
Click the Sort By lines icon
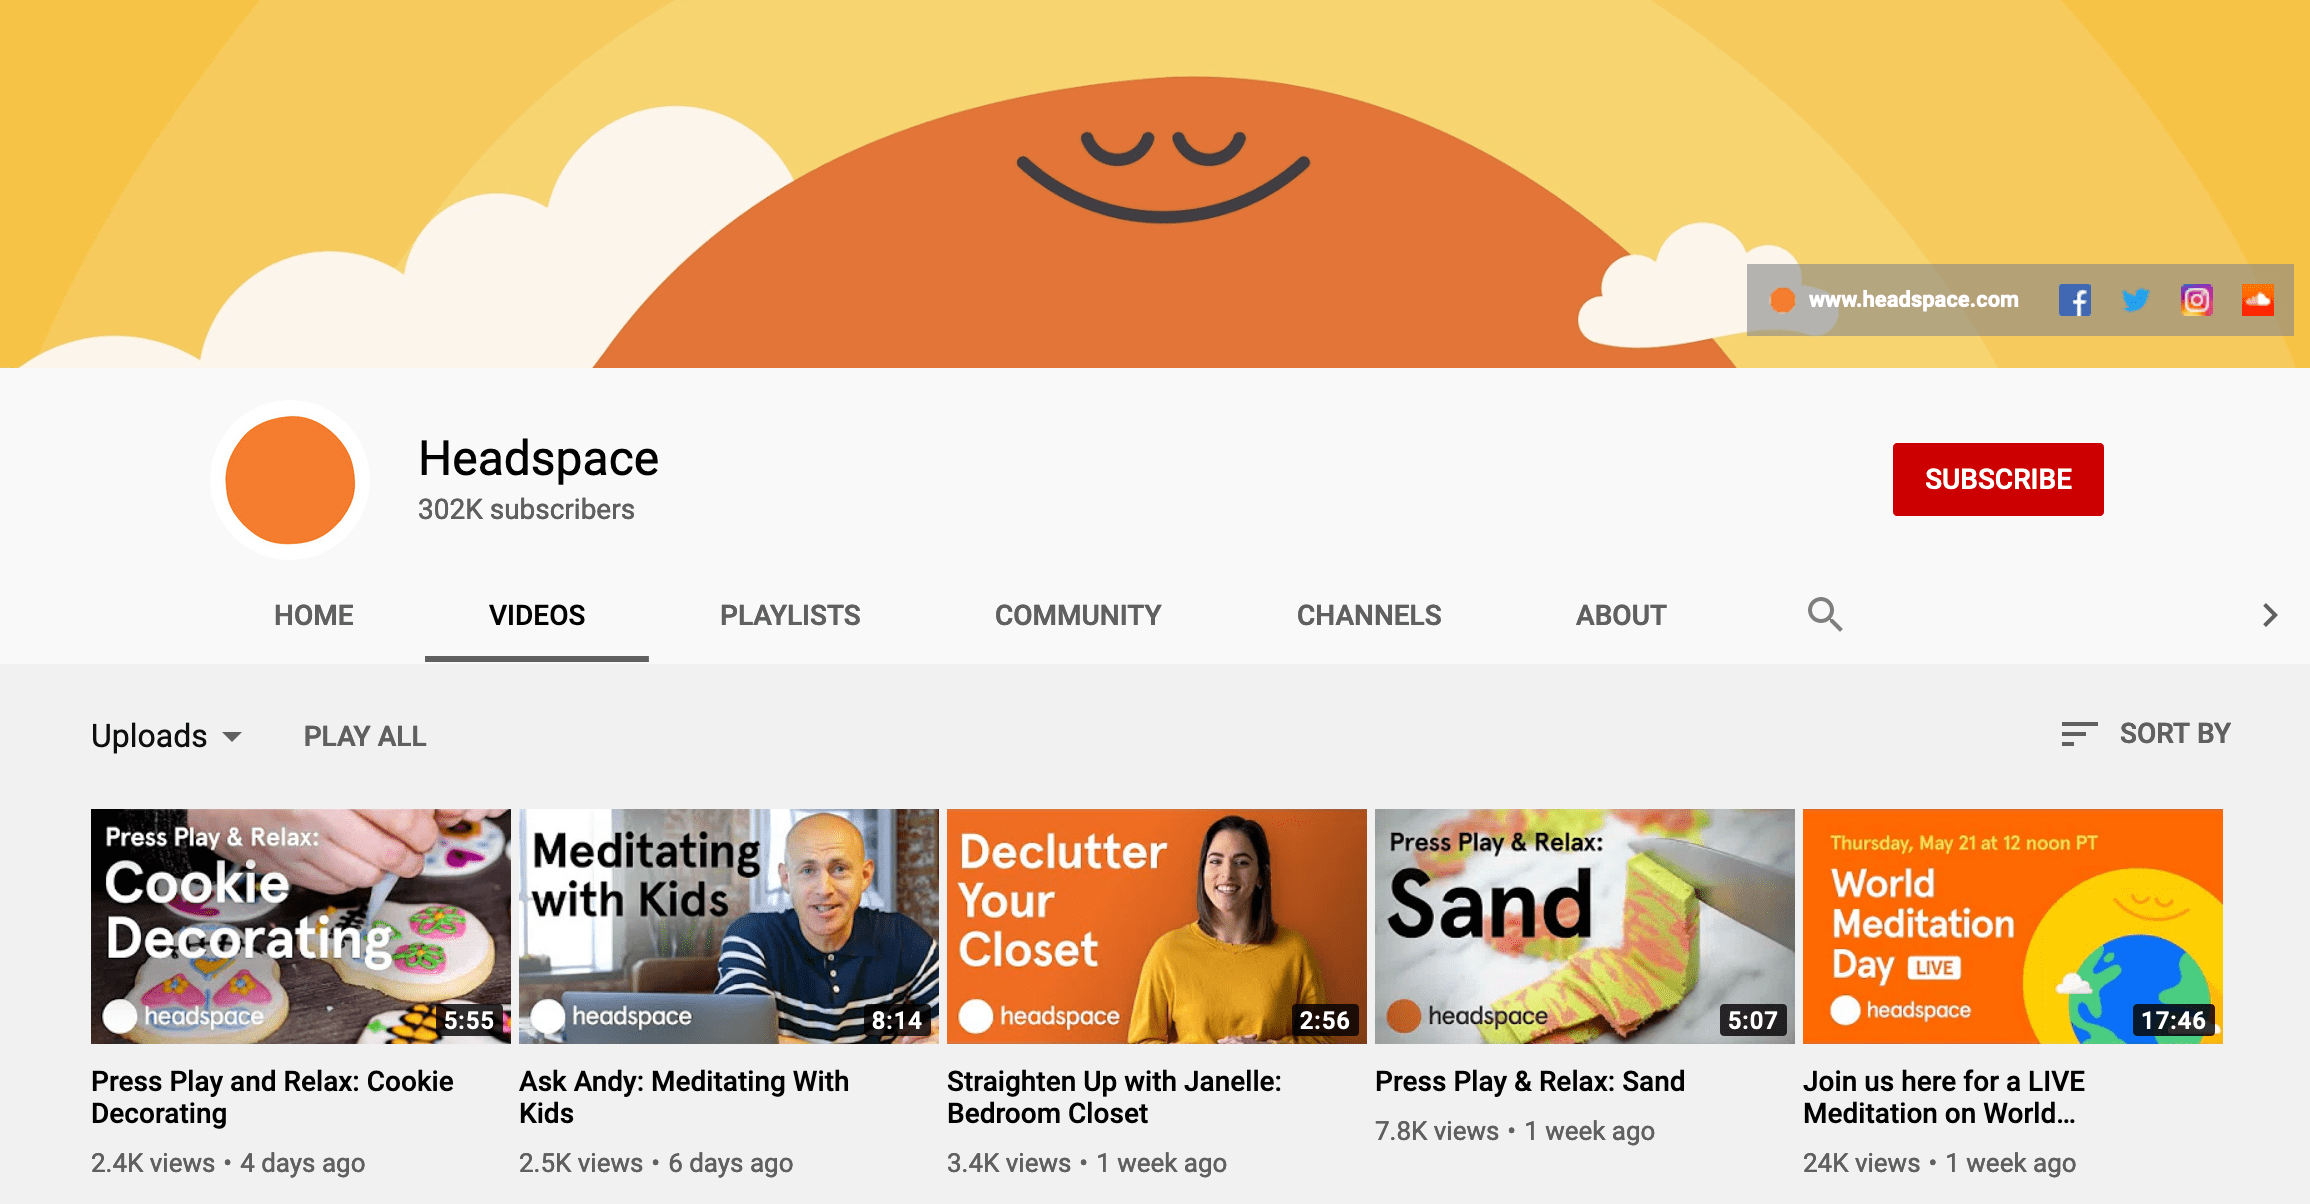(x=2078, y=734)
